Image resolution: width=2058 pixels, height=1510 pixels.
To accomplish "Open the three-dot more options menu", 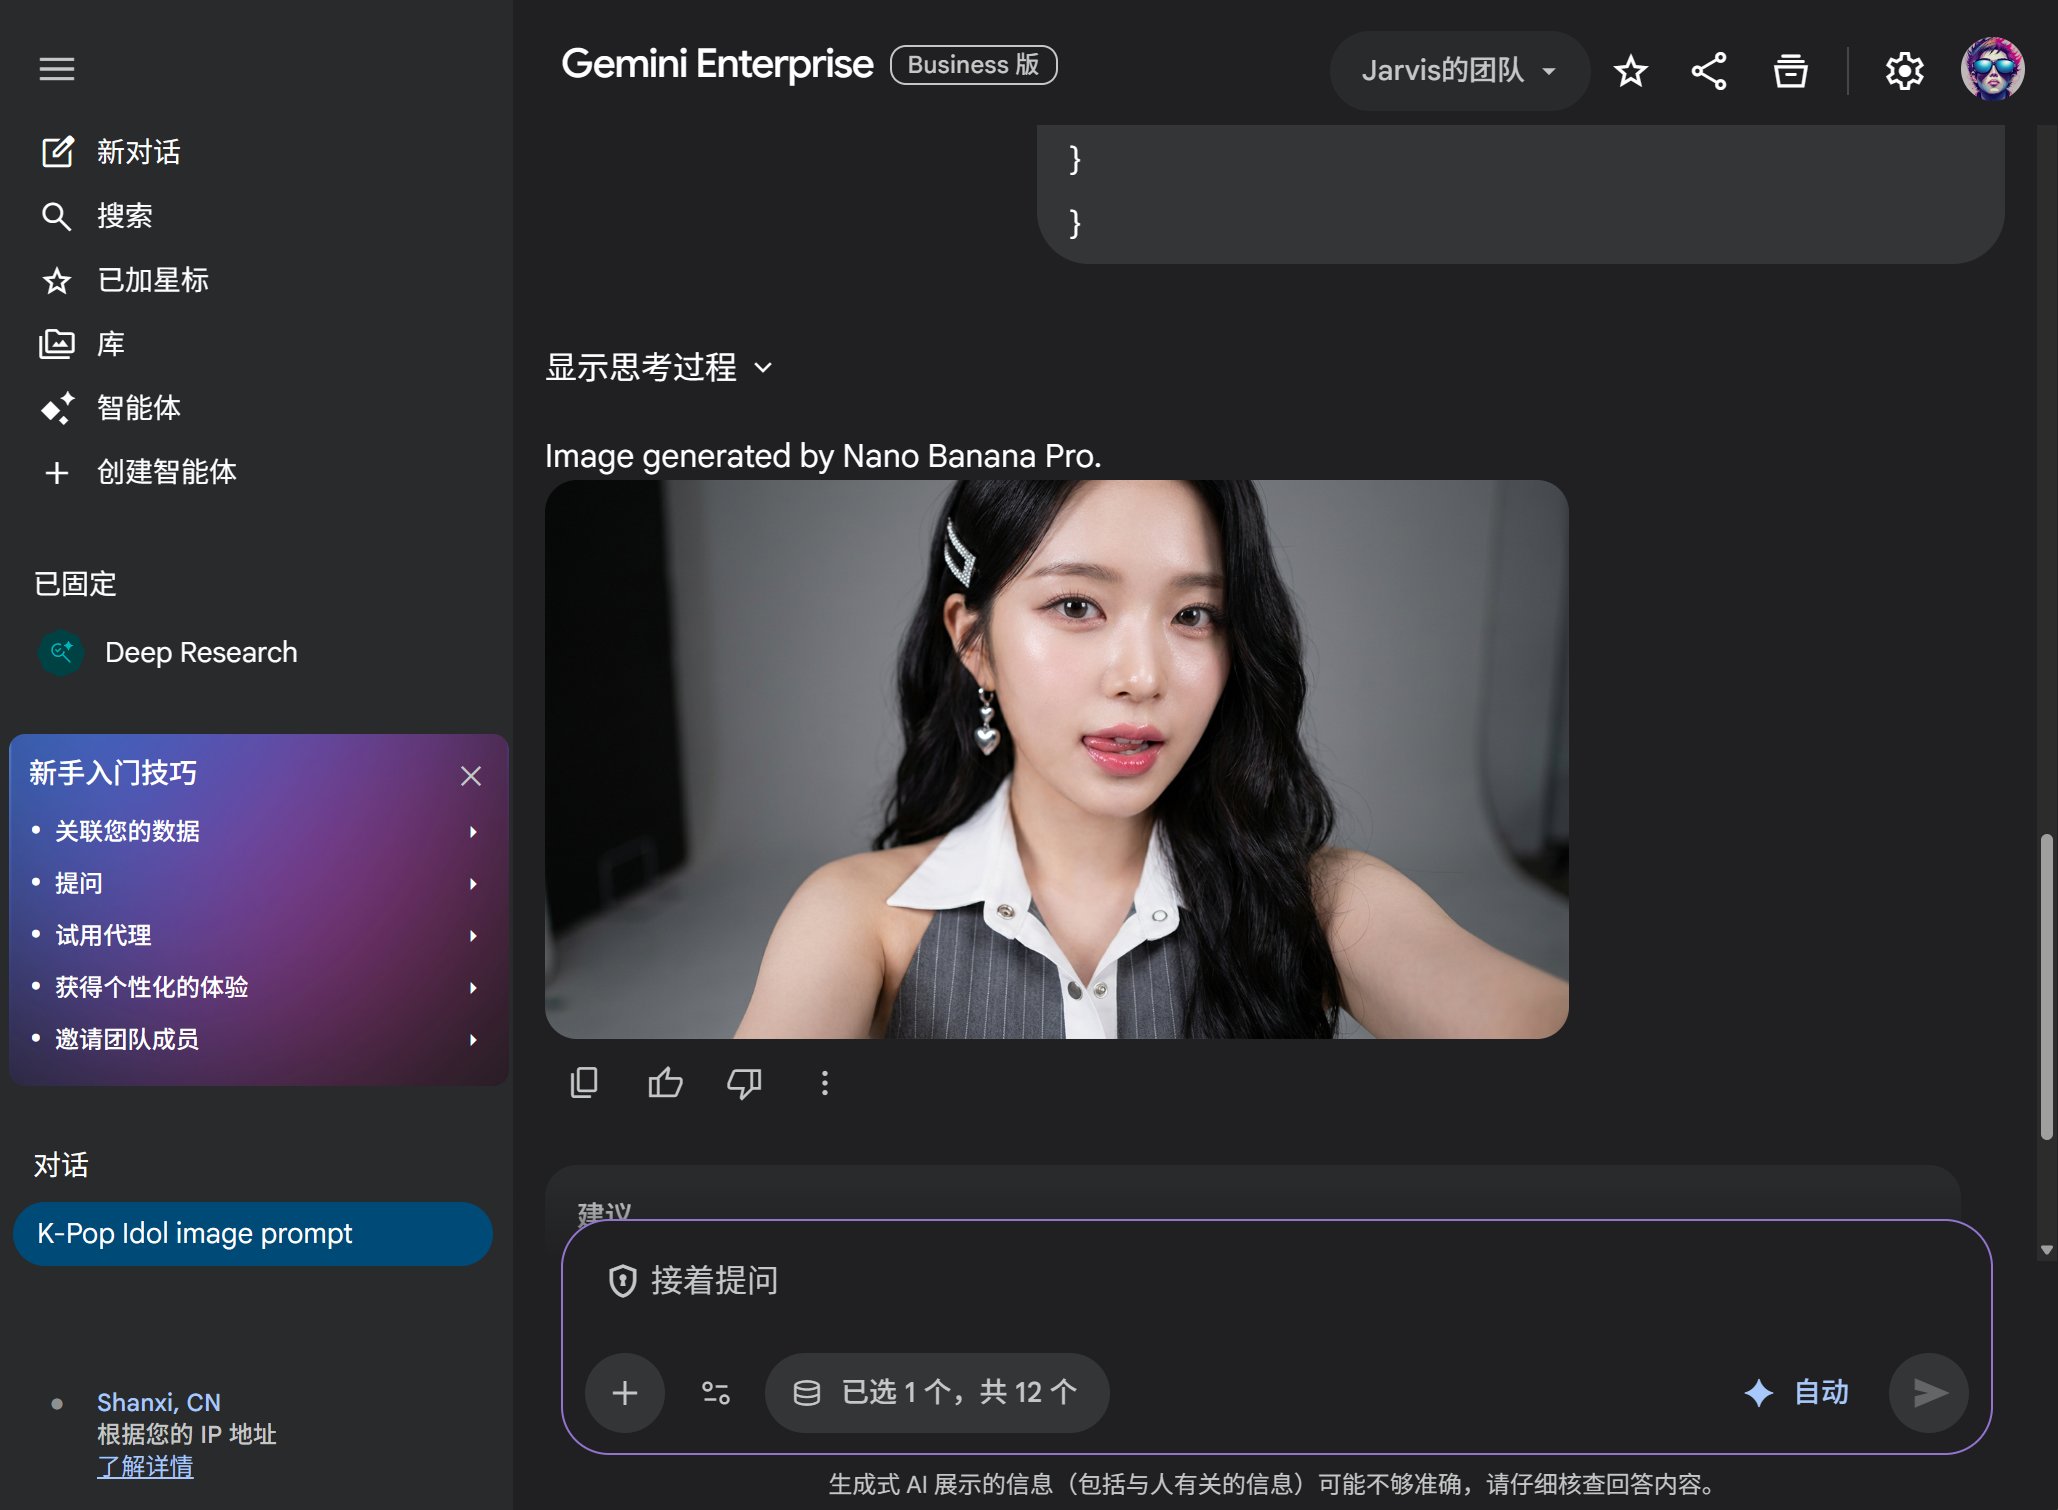I will click(x=824, y=1083).
